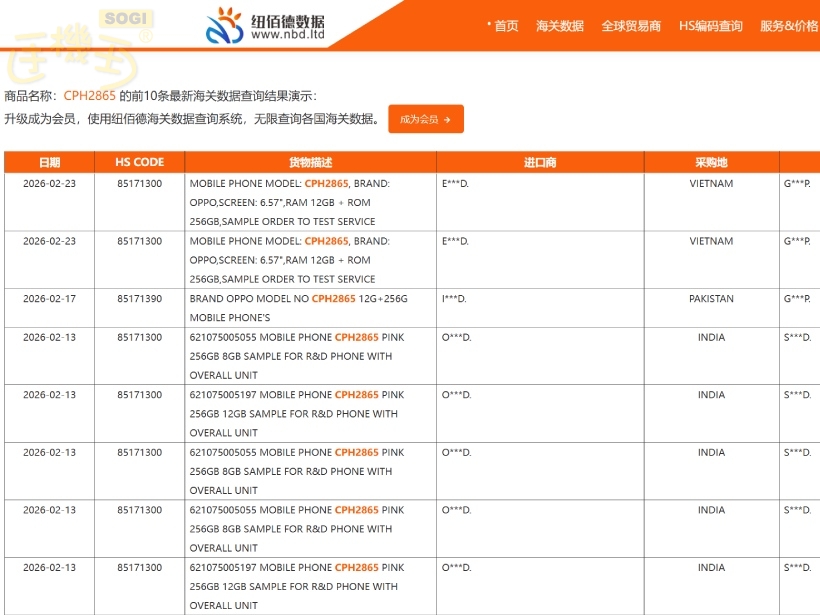The width and height of the screenshot is (820, 615).
Task: Click the sentence 升级成为会员 upgrade prompt text
Action: coord(192,119)
